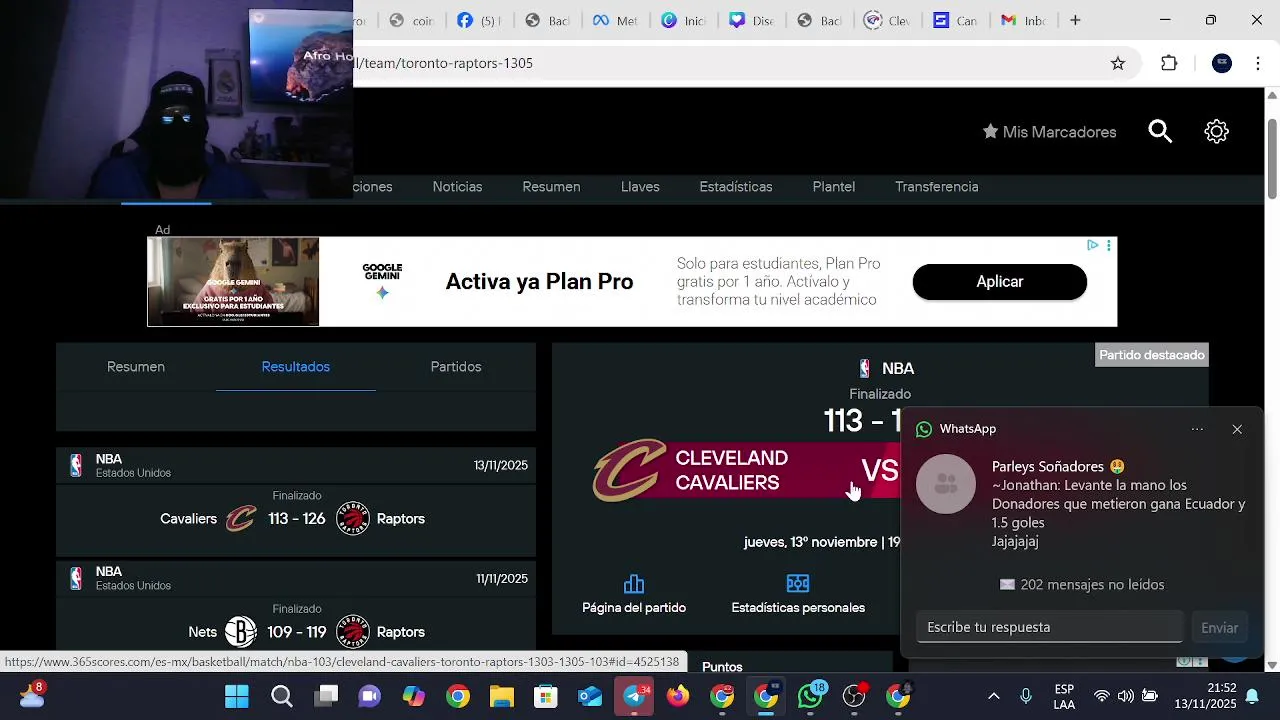The image size is (1280, 720).
Task: Go to the team Resumen menu
Action: click(551, 187)
